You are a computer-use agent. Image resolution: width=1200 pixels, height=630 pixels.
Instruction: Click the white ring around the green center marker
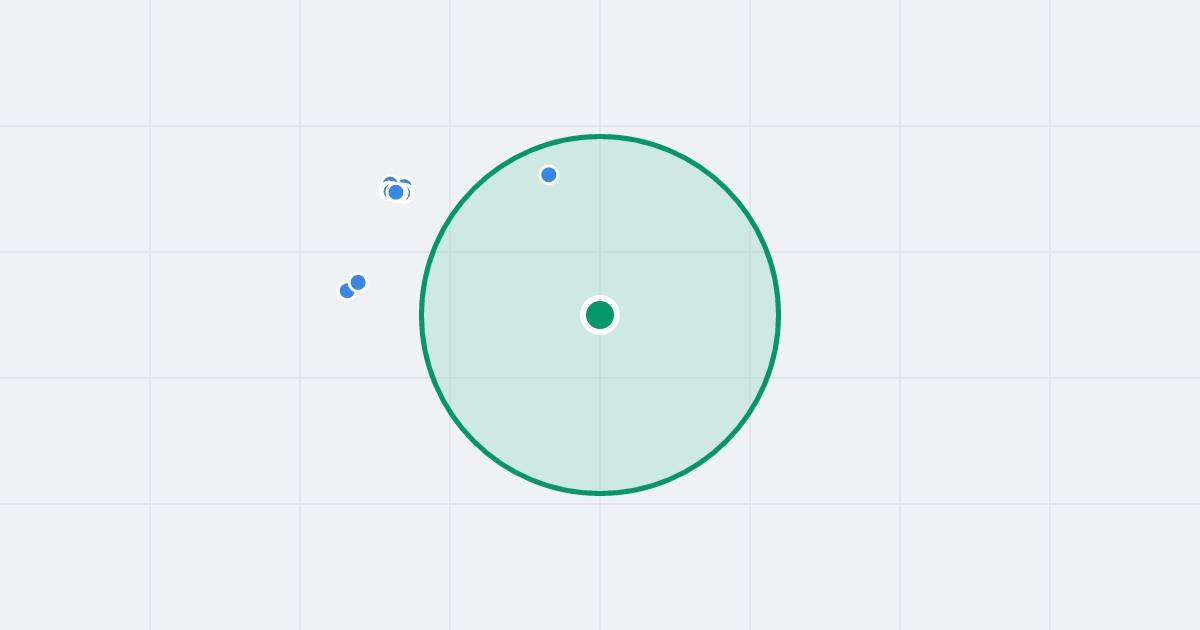click(x=600, y=298)
